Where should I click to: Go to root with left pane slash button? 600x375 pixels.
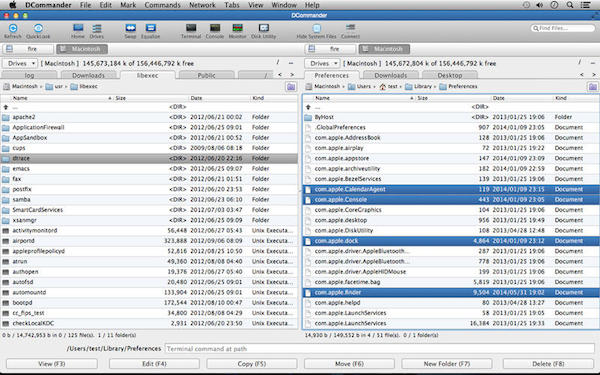pos(278,62)
